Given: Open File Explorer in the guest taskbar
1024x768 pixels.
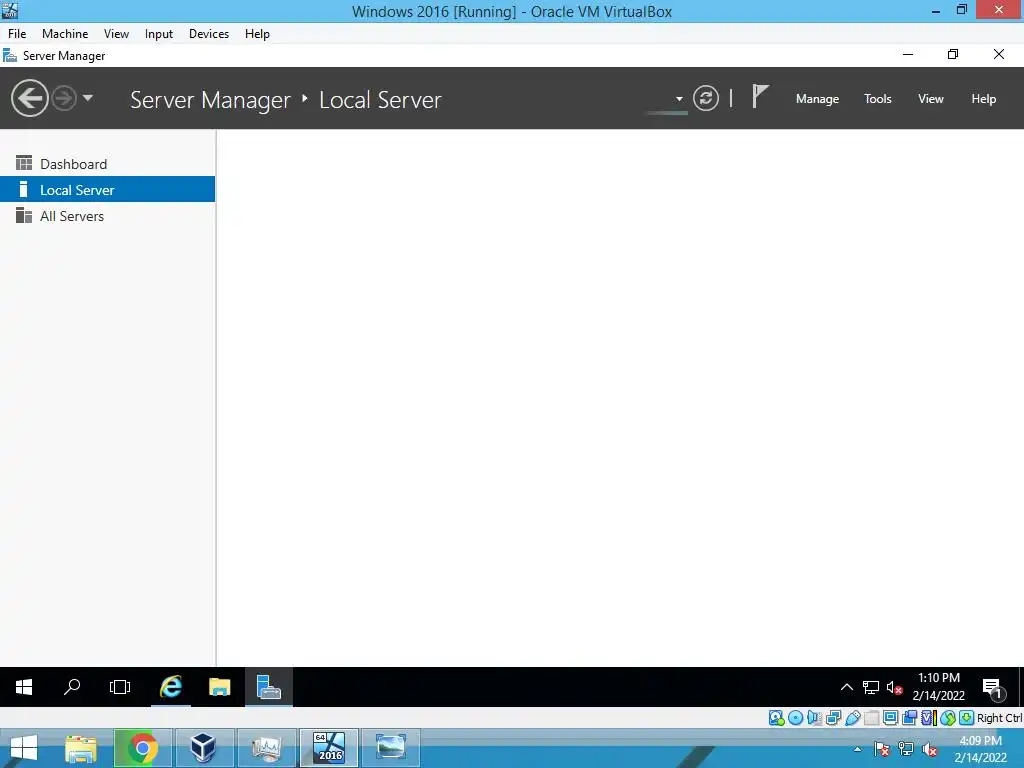Looking at the screenshot, I should (219, 687).
